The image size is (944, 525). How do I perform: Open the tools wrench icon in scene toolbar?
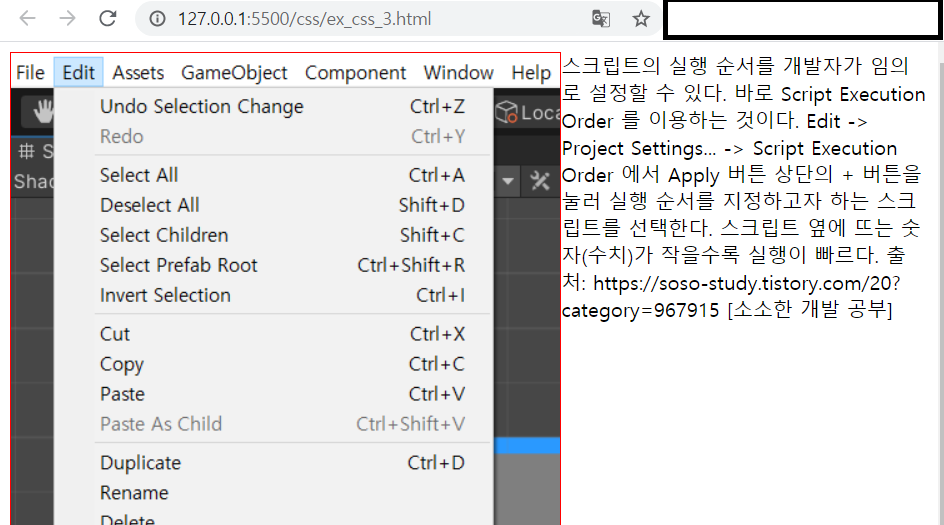pyautogui.click(x=540, y=181)
